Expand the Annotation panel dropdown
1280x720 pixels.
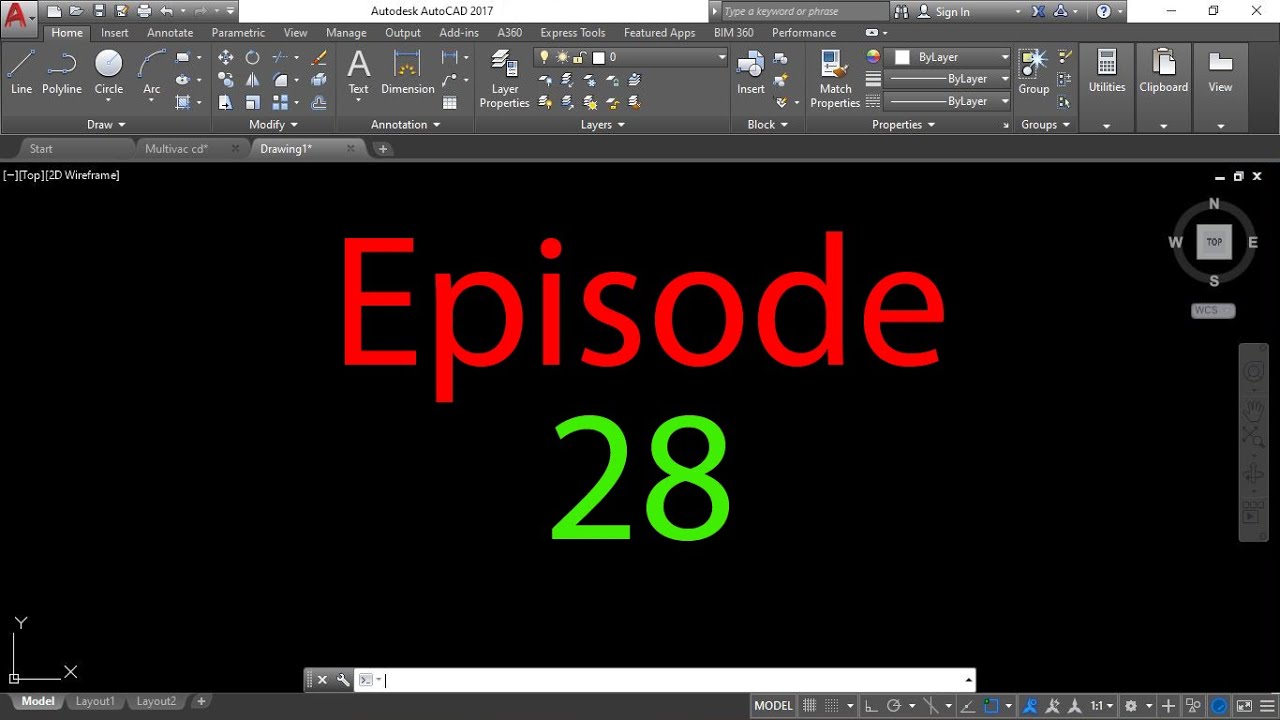(405, 125)
